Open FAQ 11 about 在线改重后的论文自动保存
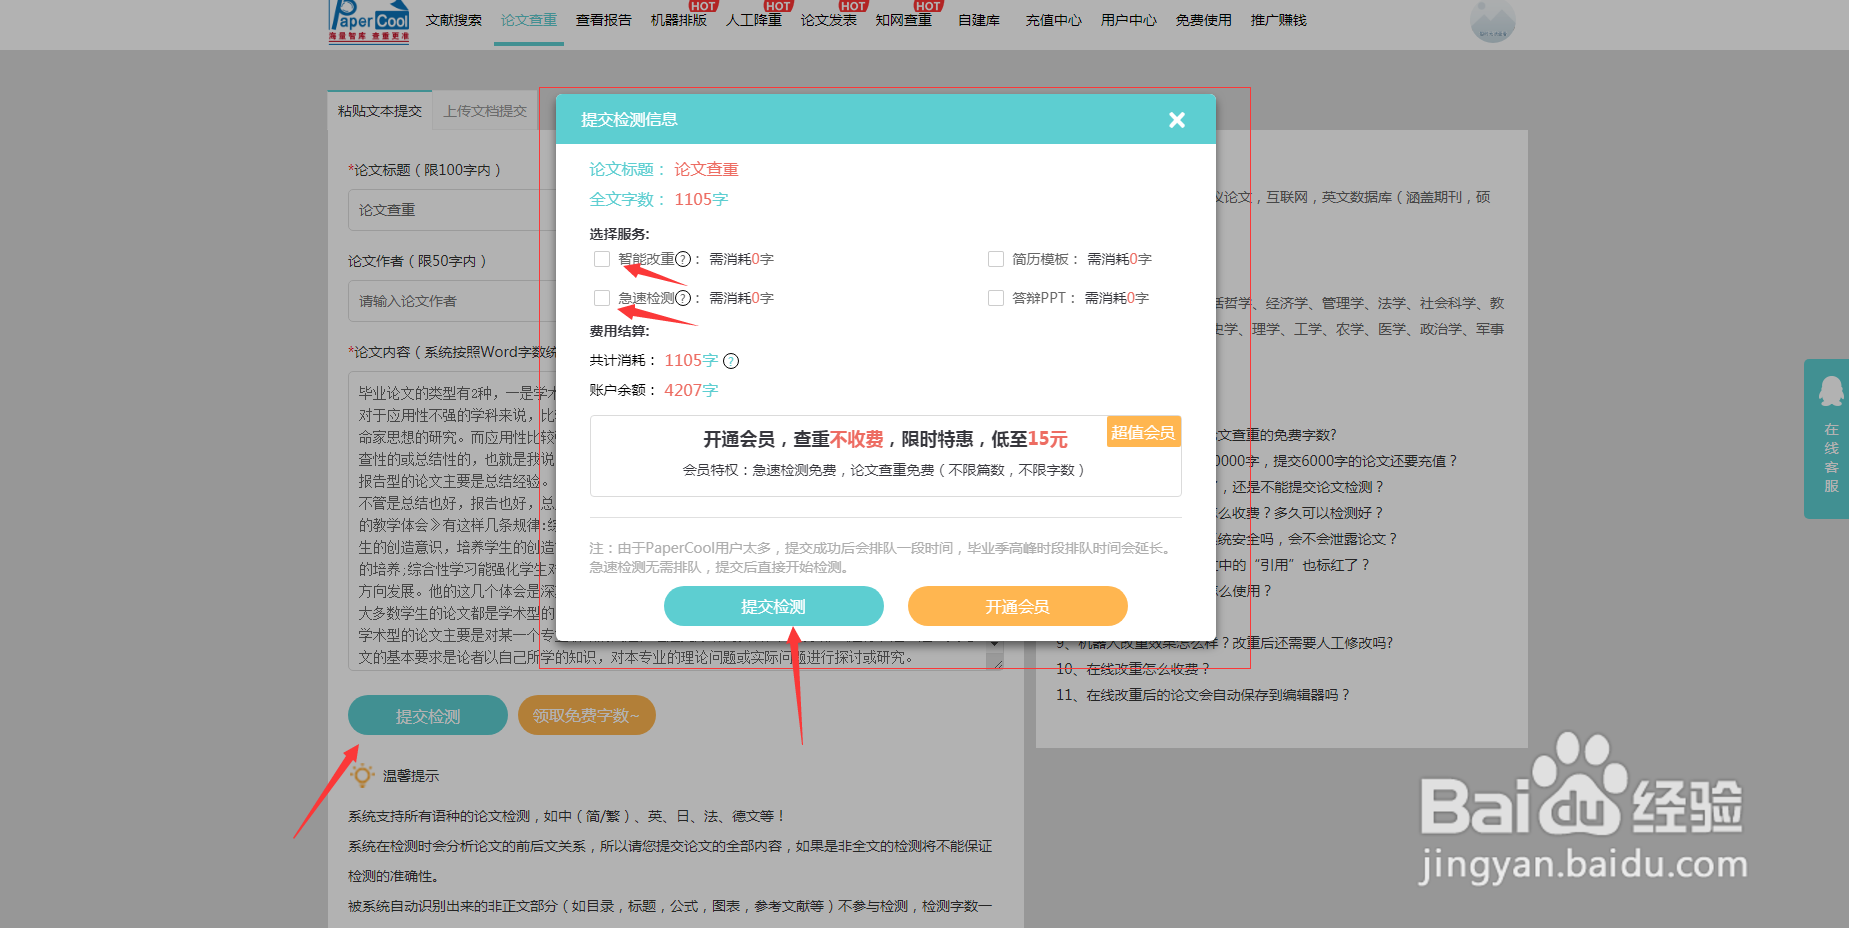 click(1203, 695)
